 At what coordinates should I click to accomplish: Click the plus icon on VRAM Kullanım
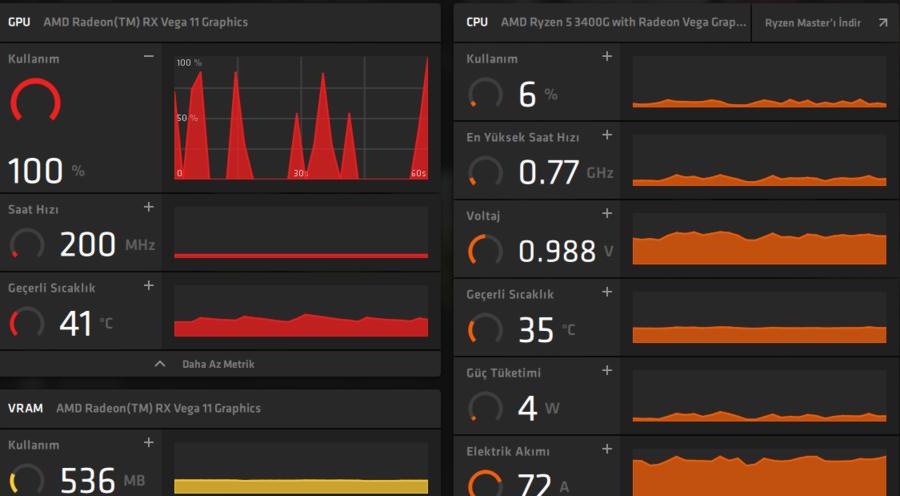[x=149, y=442]
